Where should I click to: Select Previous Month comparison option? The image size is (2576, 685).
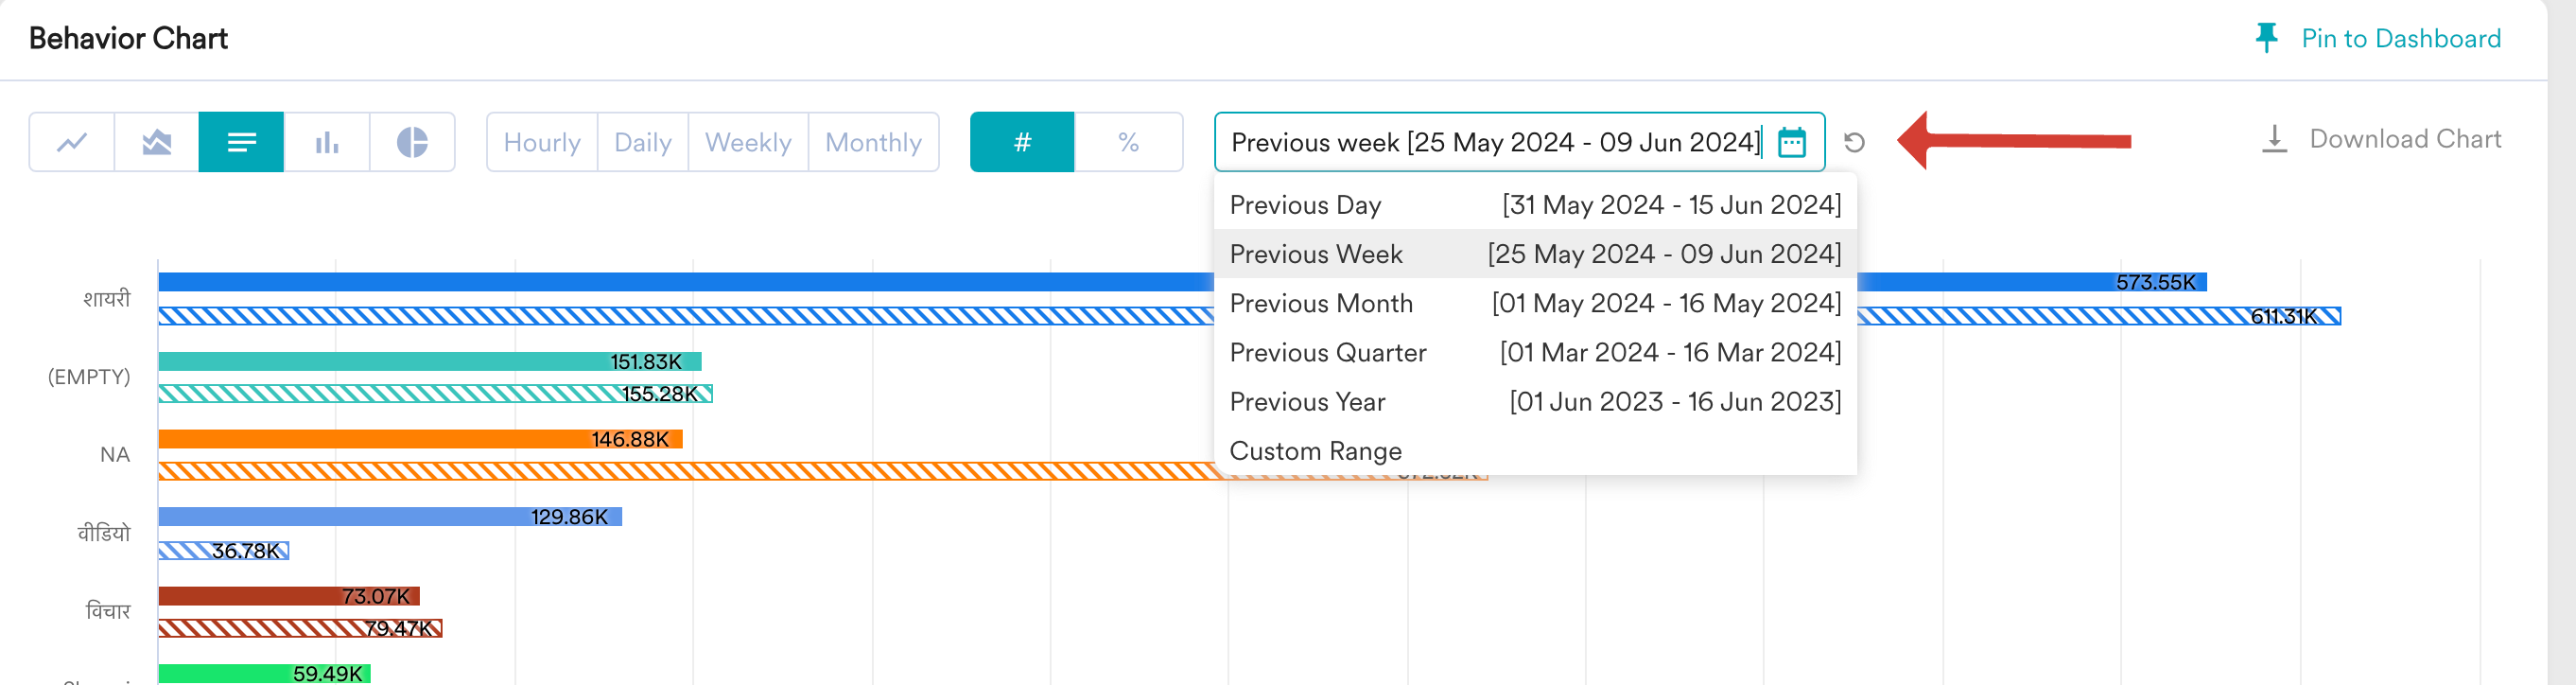(x=1535, y=303)
